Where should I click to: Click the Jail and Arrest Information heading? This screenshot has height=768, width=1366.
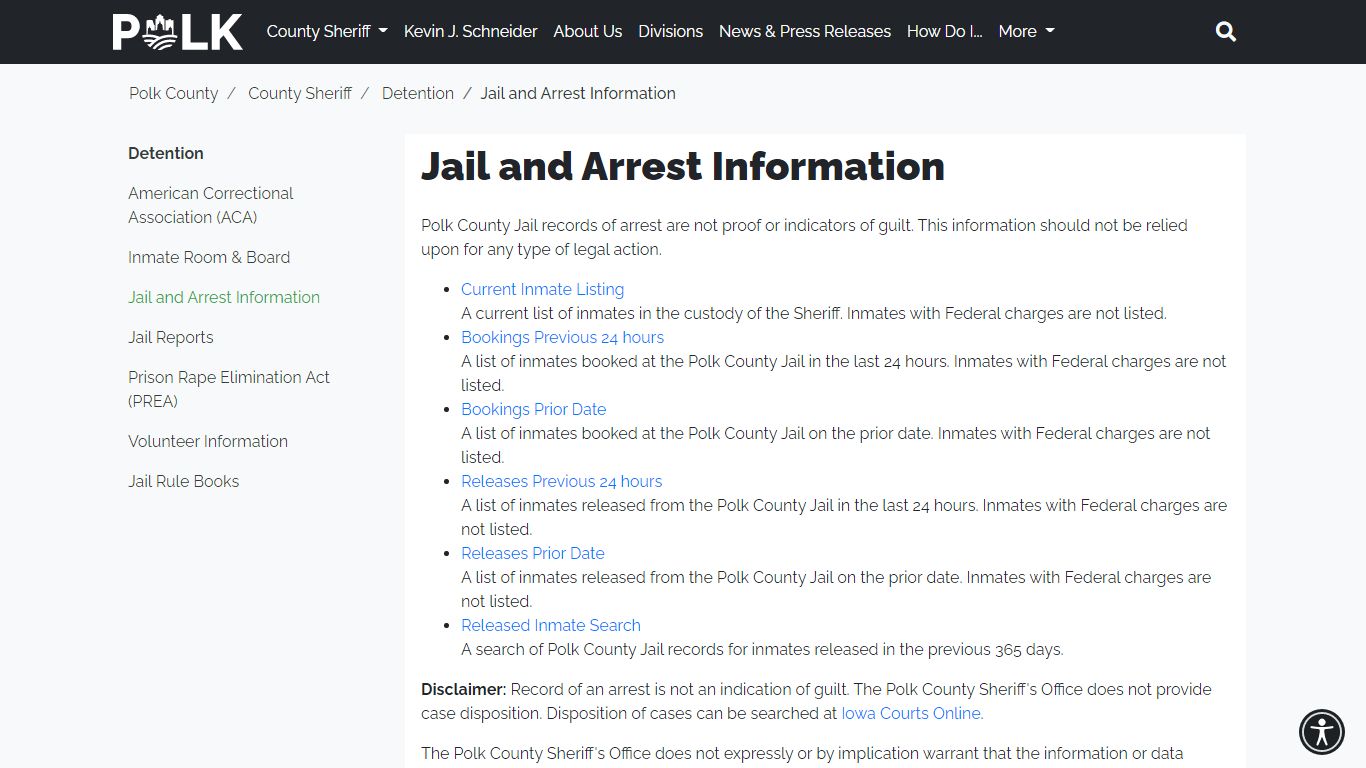683,166
